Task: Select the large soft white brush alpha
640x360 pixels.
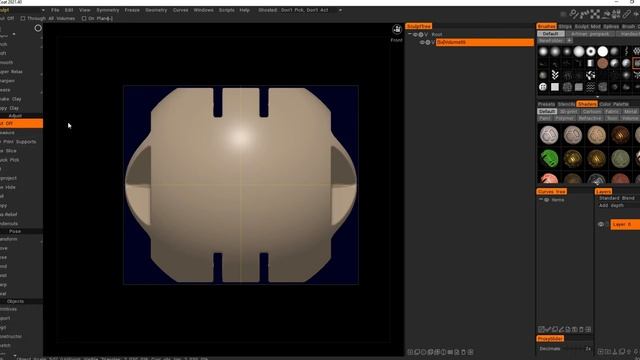Action: (579, 51)
